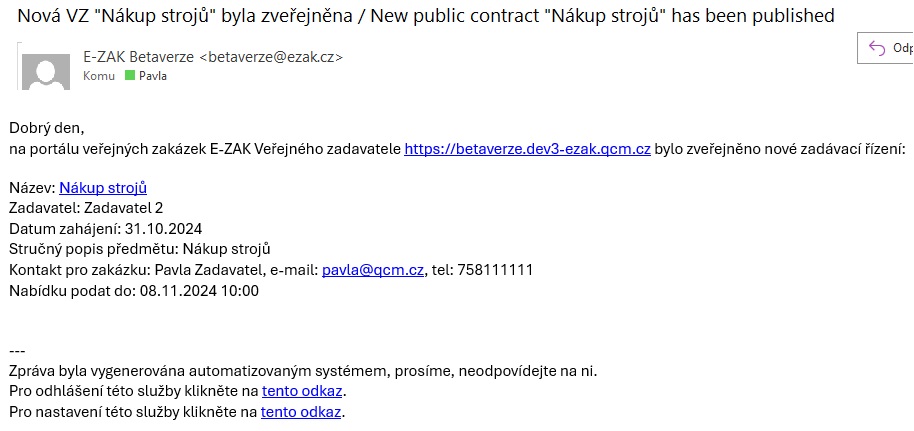The image size is (914, 431).
Task: Click the green presence indicator beside Pavla
Action: click(x=129, y=76)
